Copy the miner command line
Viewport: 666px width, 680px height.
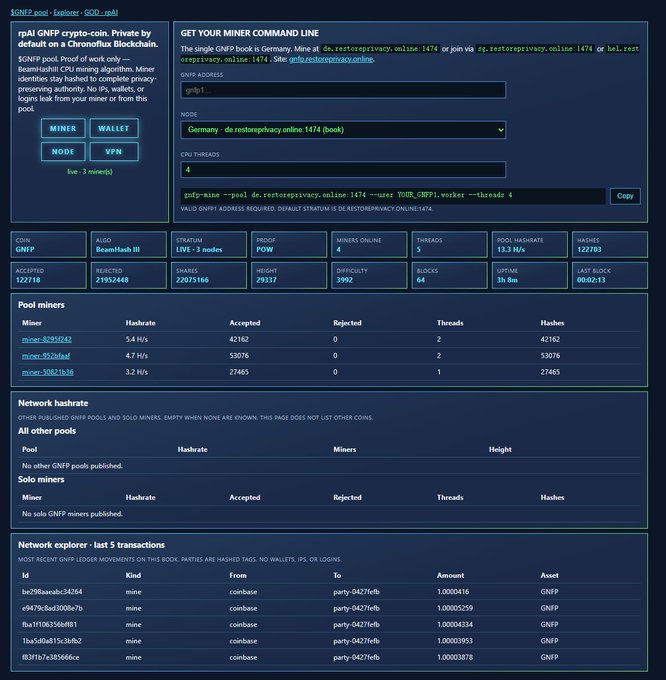(625, 196)
